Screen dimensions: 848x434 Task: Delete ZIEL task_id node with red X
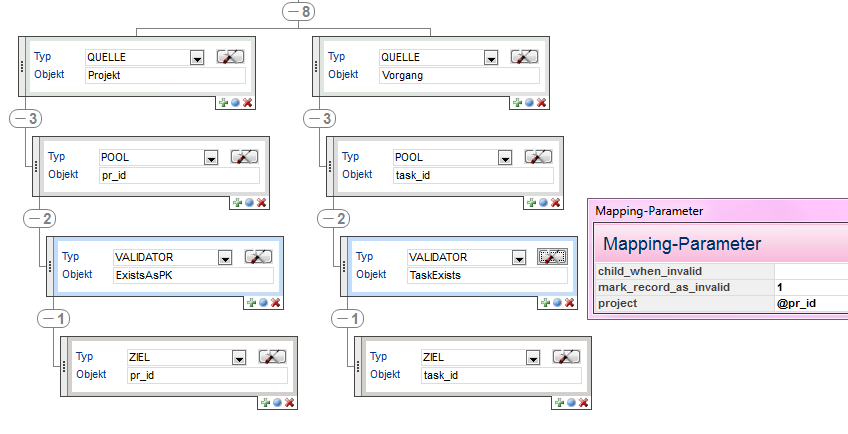584,403
